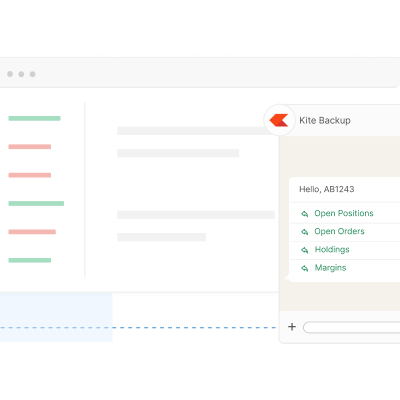
Task: Click the first gray window dot
Action: tap(10, 74)
